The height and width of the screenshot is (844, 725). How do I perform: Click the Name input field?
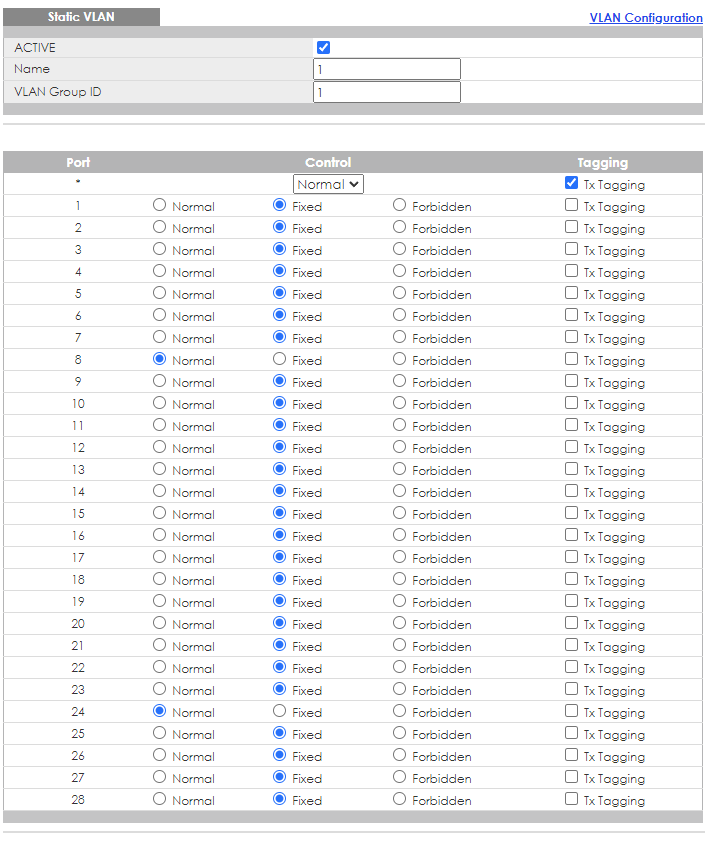(386, 69)
